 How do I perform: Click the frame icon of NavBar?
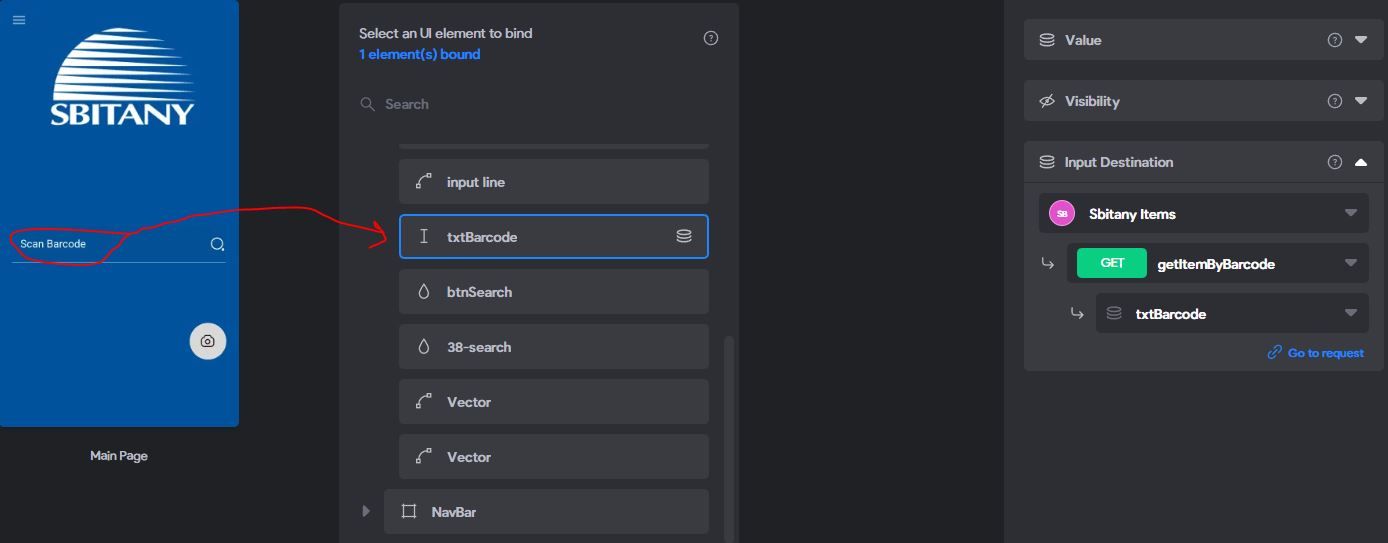(409, 512)
